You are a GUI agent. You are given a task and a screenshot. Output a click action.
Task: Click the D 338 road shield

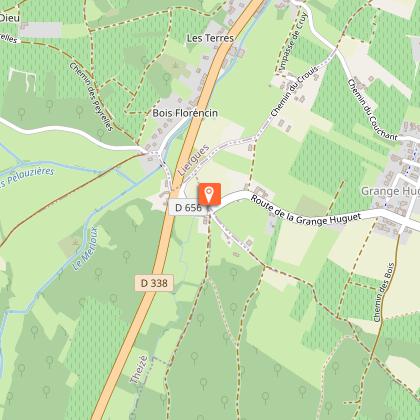click(154, 283)
